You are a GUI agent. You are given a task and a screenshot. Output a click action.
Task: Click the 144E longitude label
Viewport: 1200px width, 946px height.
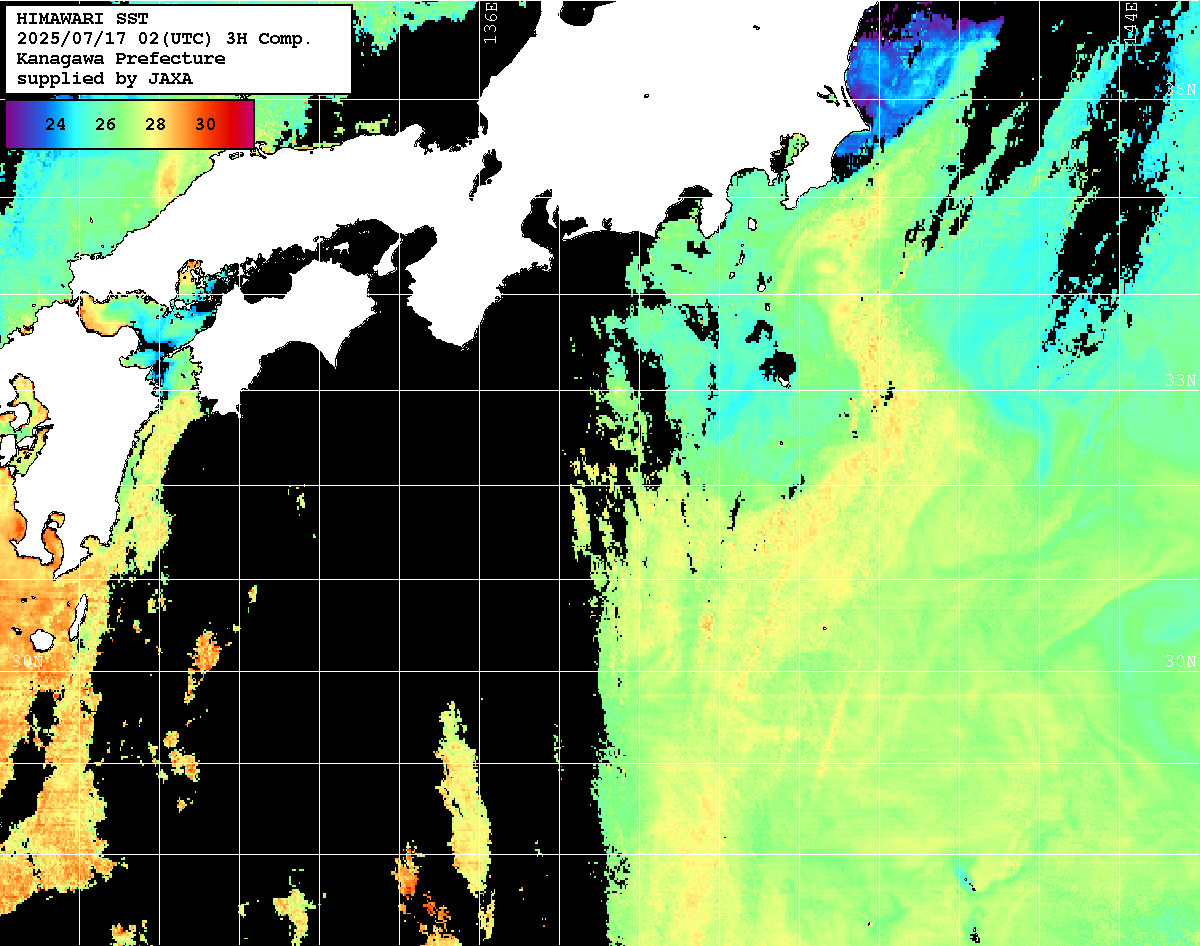tap(1131, 22)
